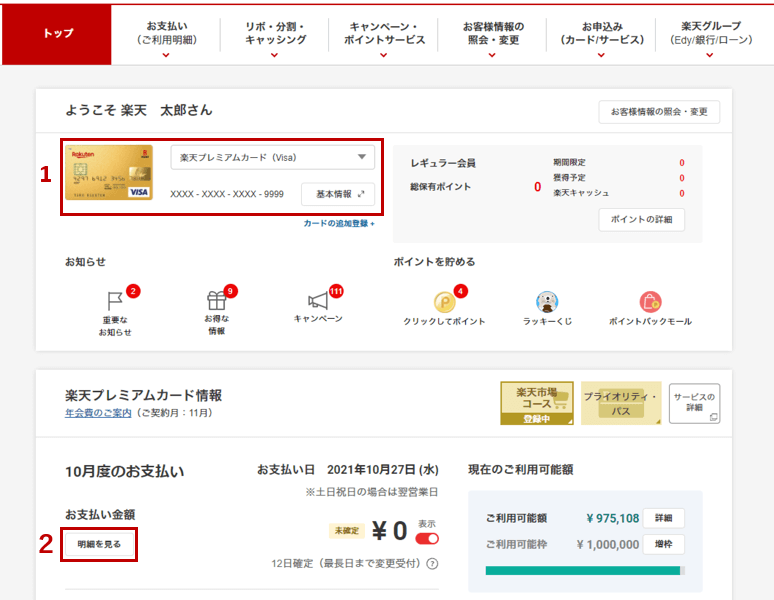774x600 pixels.
Task: Click the レギュラー会員 membership label
Action: pos(443,163)
